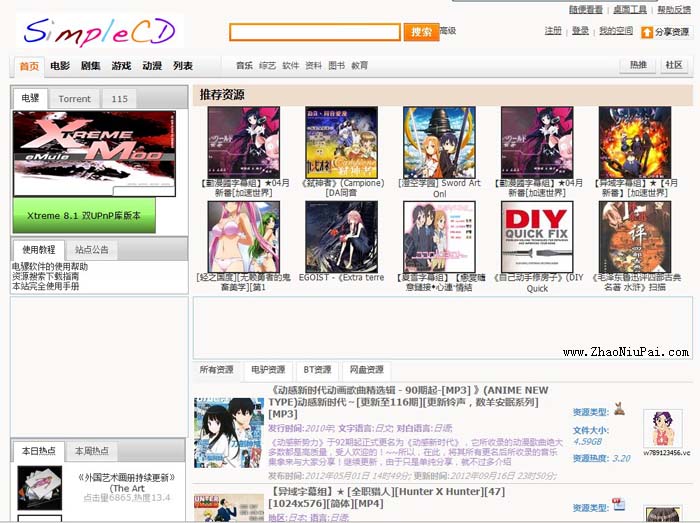Open the 帮助反馈 link
The height and width of the screenshot is (523, 700).
pyautogui.click(x=674, y=9)
